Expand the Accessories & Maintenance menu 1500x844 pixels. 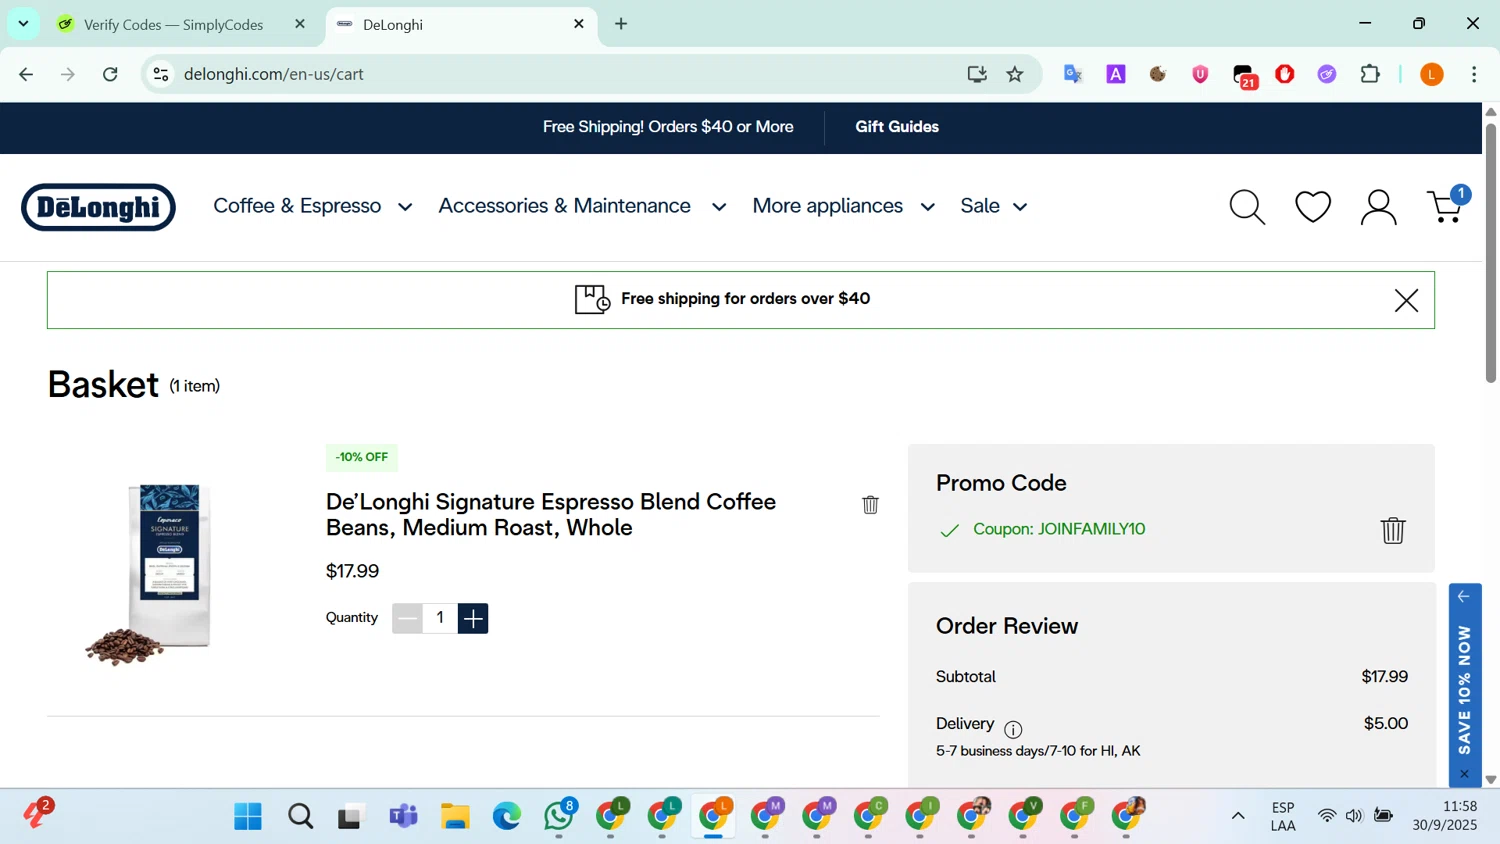pyautogui.click(x=582, y=206)
